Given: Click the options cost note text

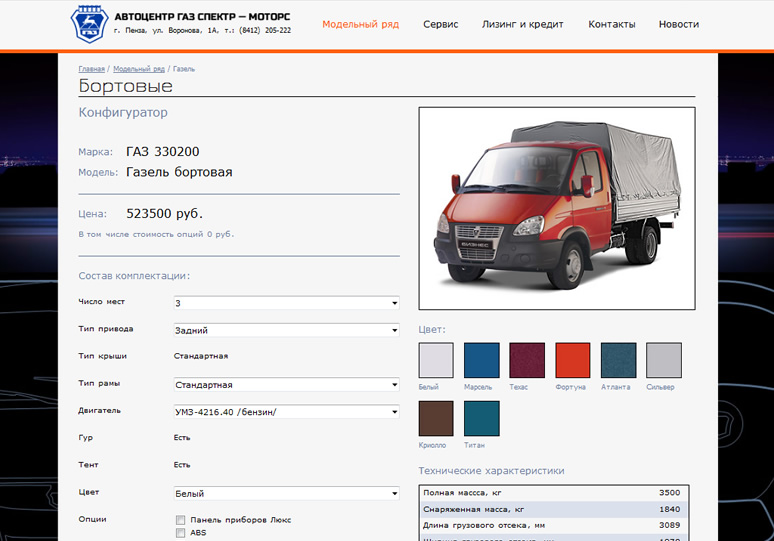Looking at the screenshot, I should [x=156, y=234].
